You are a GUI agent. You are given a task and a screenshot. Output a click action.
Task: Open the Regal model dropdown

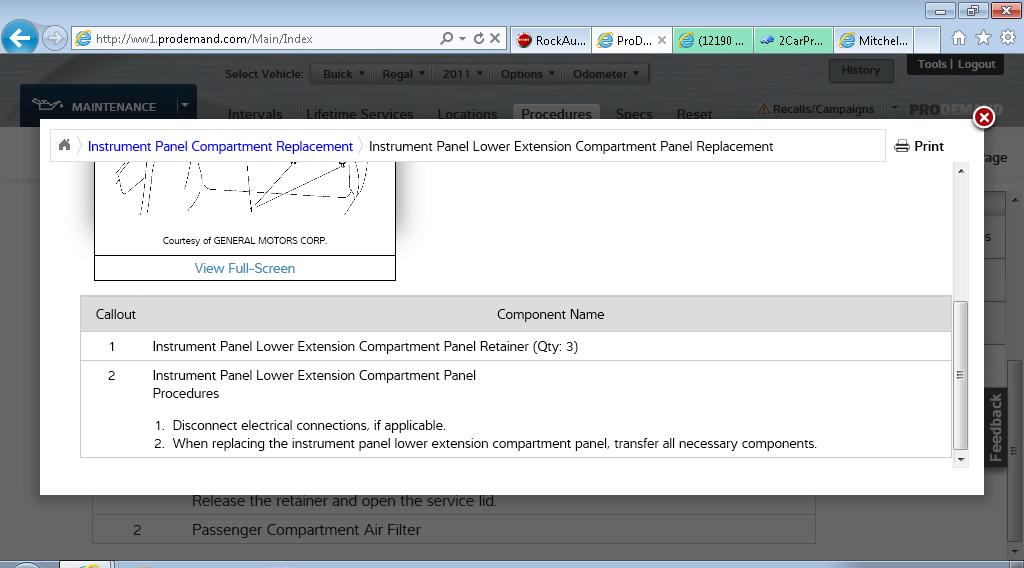[403, 74]
